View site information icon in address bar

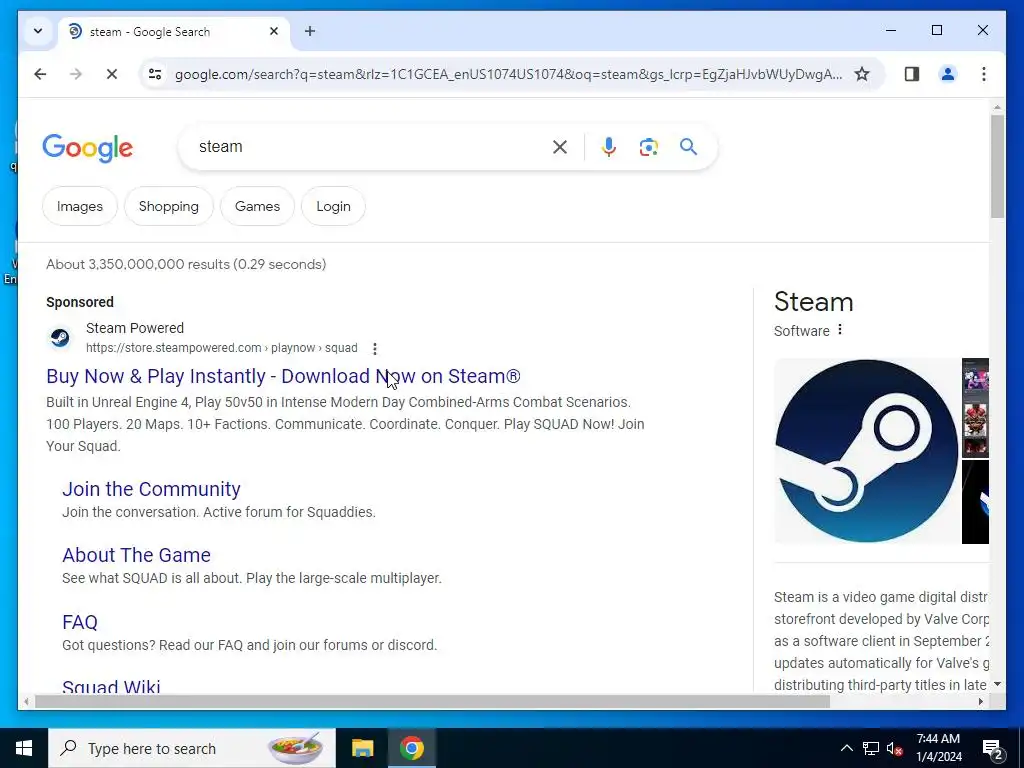click(155, 74)
